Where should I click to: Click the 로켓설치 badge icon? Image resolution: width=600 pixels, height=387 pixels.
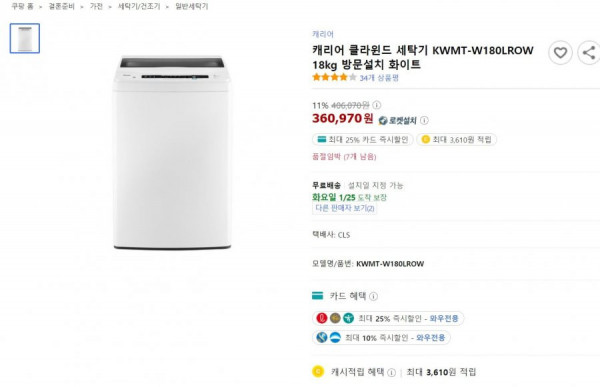coord(397,121)
